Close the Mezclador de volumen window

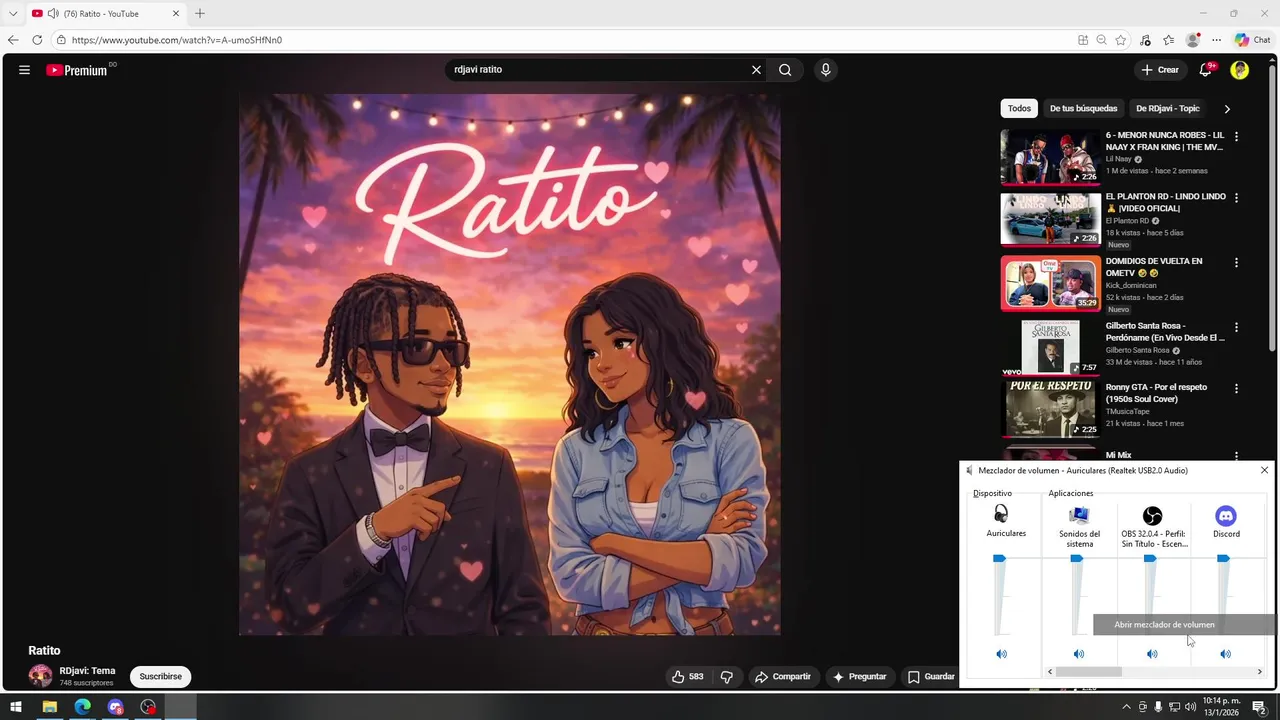pyautogui.click(x=1264, y=470)
